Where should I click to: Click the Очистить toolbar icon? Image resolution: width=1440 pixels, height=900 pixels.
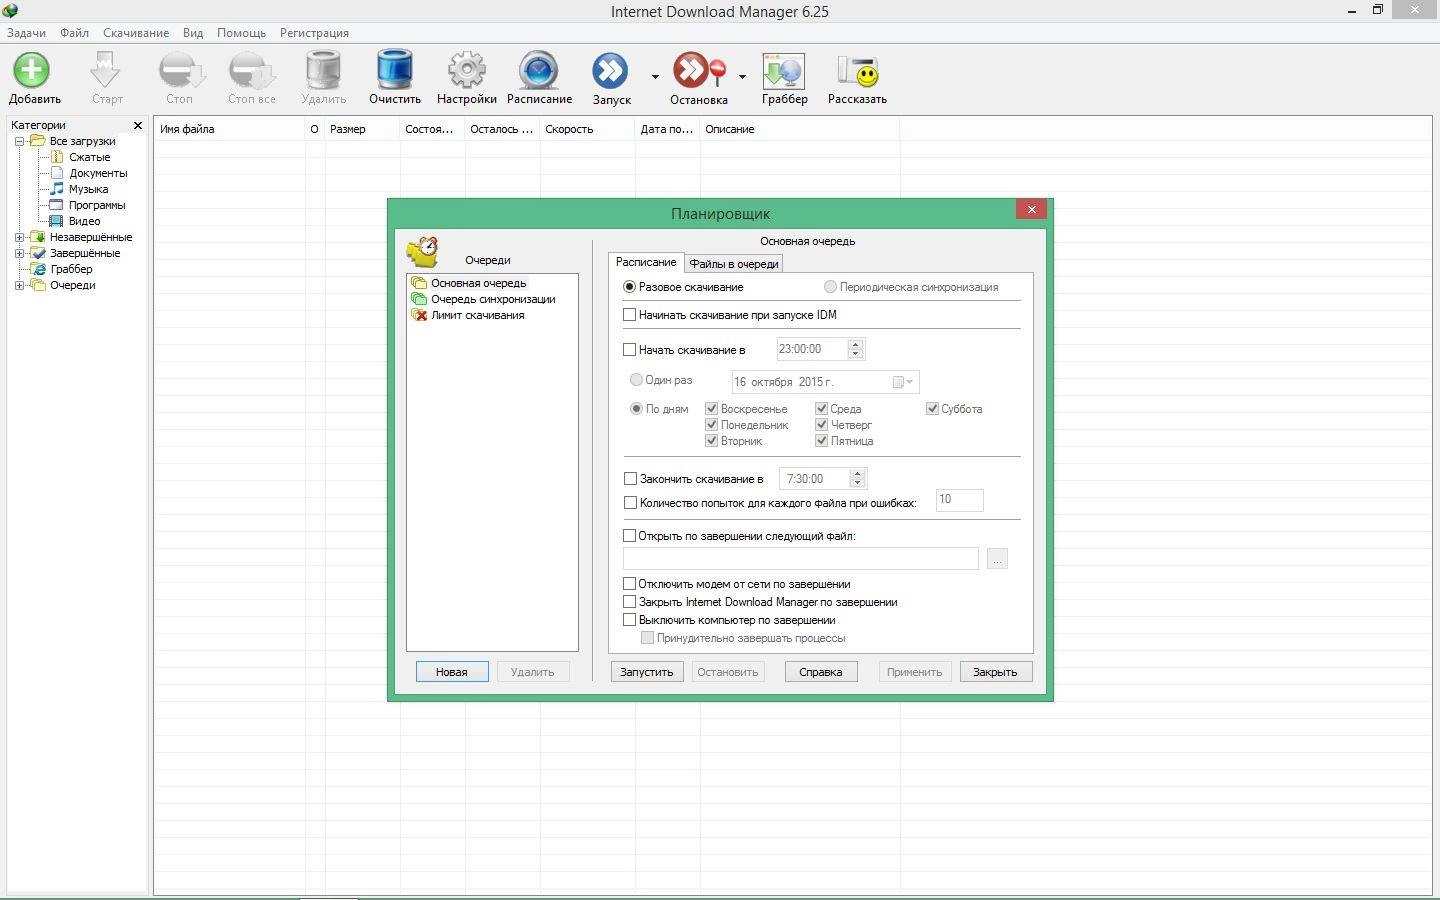click(394, 71)
